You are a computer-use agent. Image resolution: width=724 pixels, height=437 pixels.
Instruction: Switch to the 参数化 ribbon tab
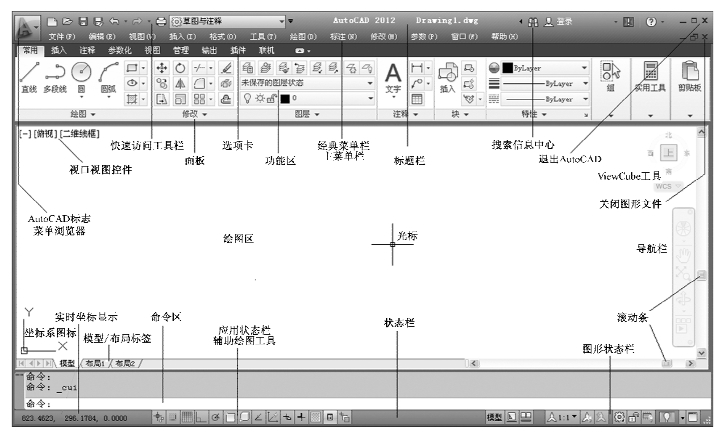[x=120, y=50]
